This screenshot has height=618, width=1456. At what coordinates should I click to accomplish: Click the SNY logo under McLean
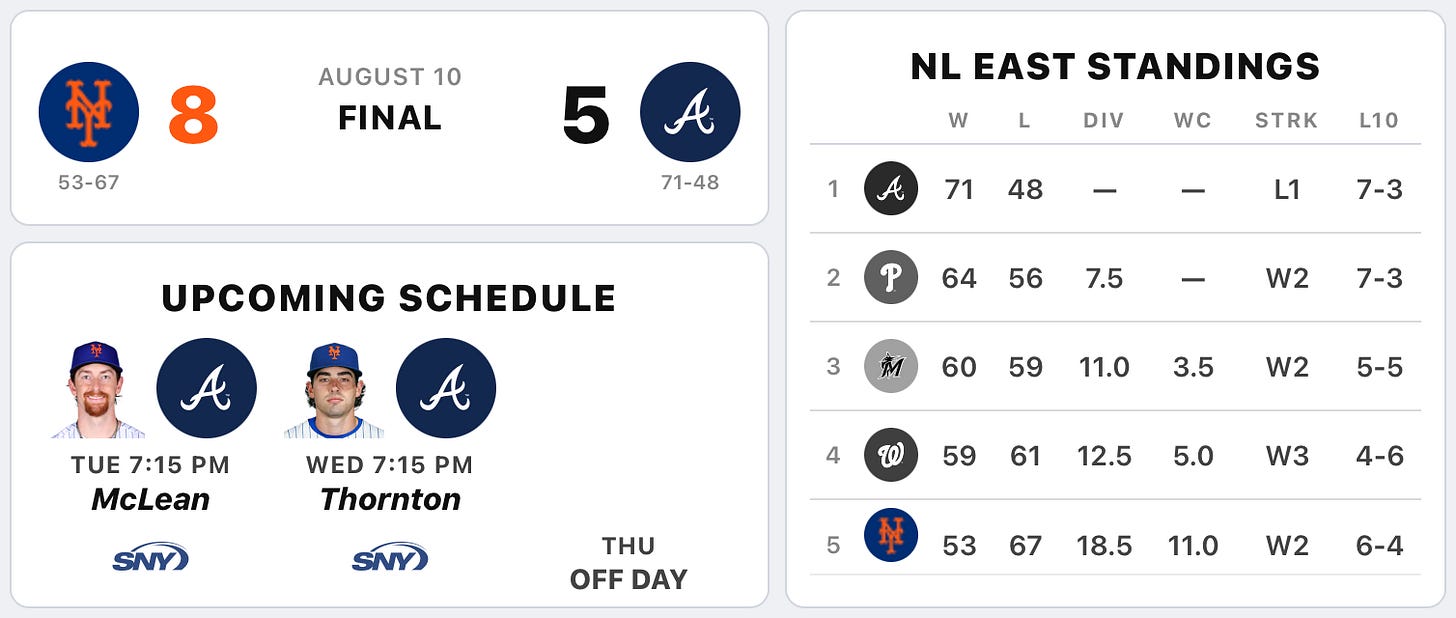(150, 558)
